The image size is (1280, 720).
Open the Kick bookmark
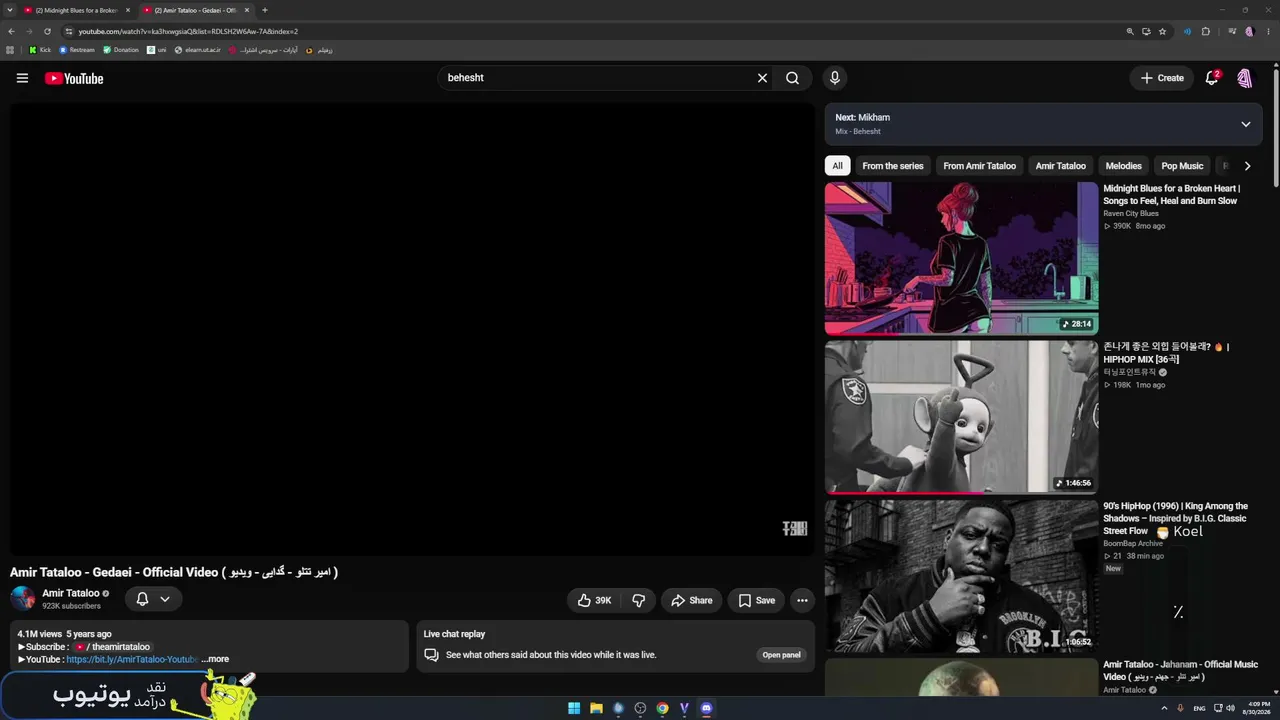[x=40, y=50]
